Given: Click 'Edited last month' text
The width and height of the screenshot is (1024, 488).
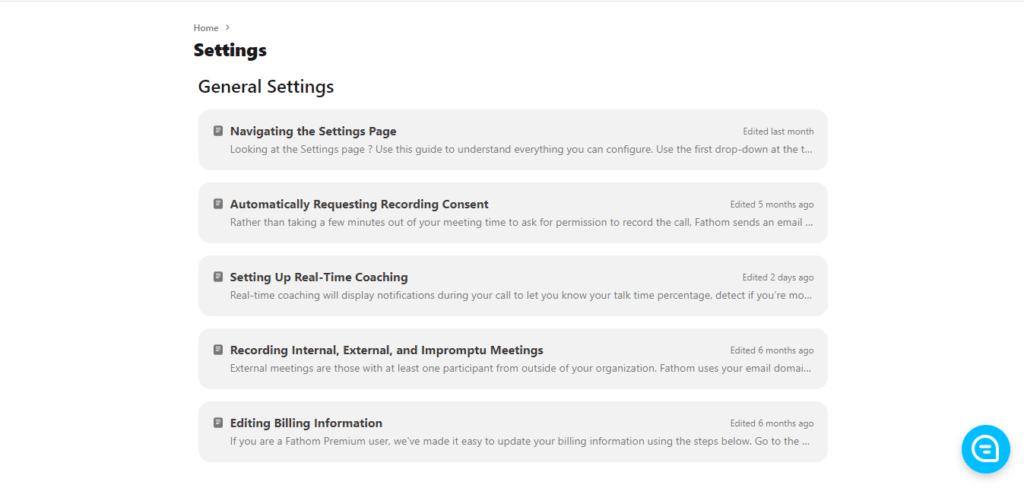Looking at the screenshot, I should coord(778,131).
